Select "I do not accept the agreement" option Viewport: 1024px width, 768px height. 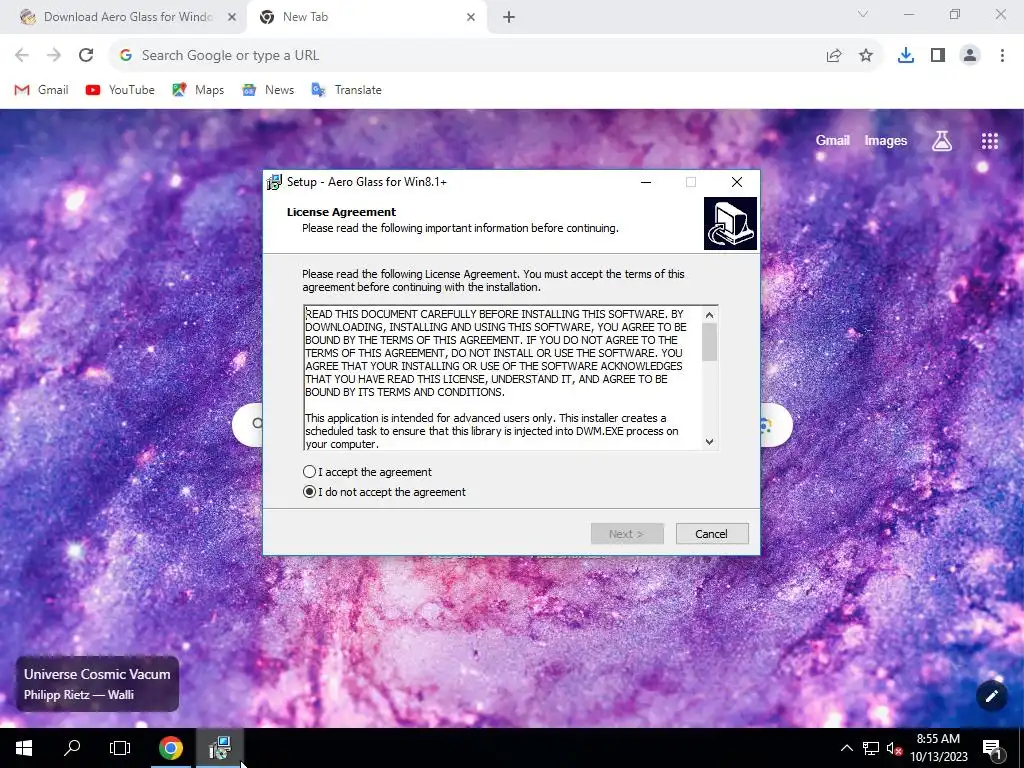310,492
